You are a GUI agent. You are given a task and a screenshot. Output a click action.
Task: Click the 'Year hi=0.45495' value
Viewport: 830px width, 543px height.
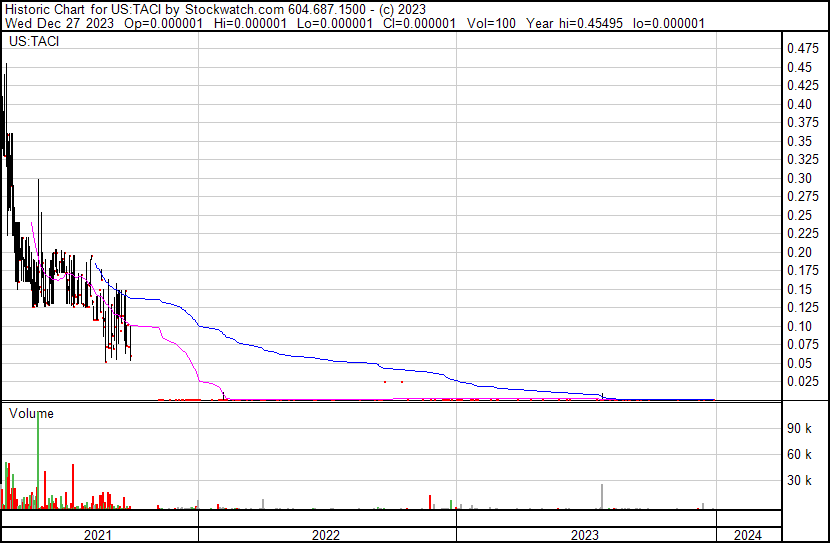tap(574, 23)
